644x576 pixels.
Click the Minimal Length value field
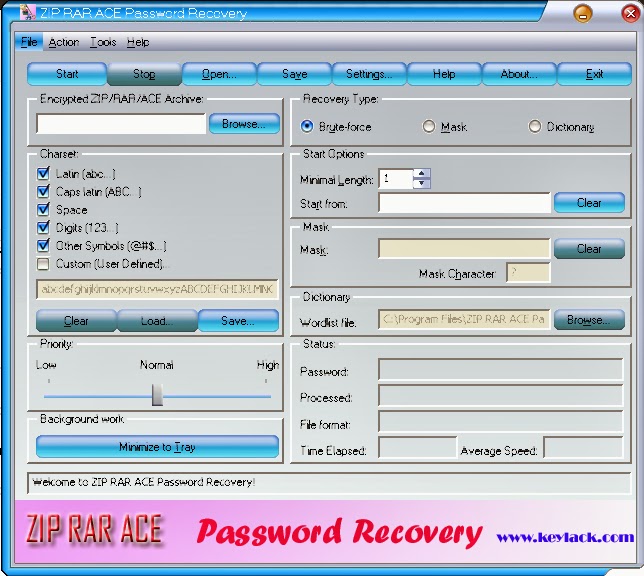[396, 179]
